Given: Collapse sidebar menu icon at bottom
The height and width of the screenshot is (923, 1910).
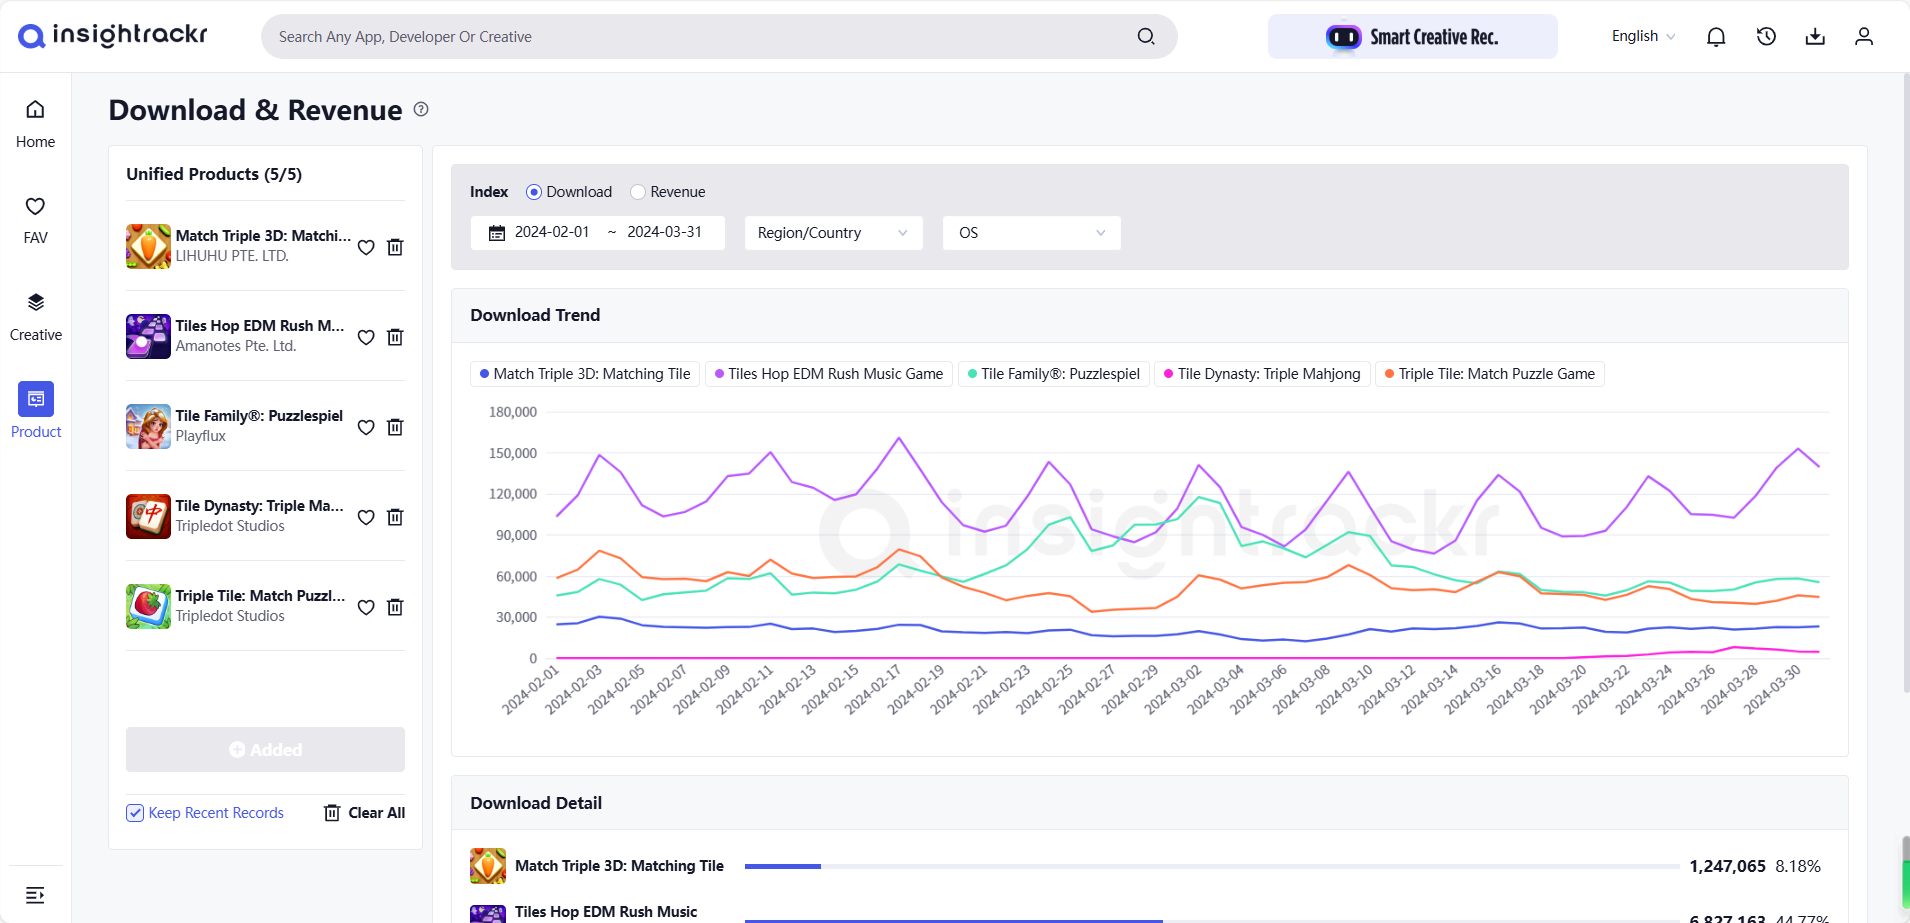Looking at the screenshot, I should (x=35, y=895).
